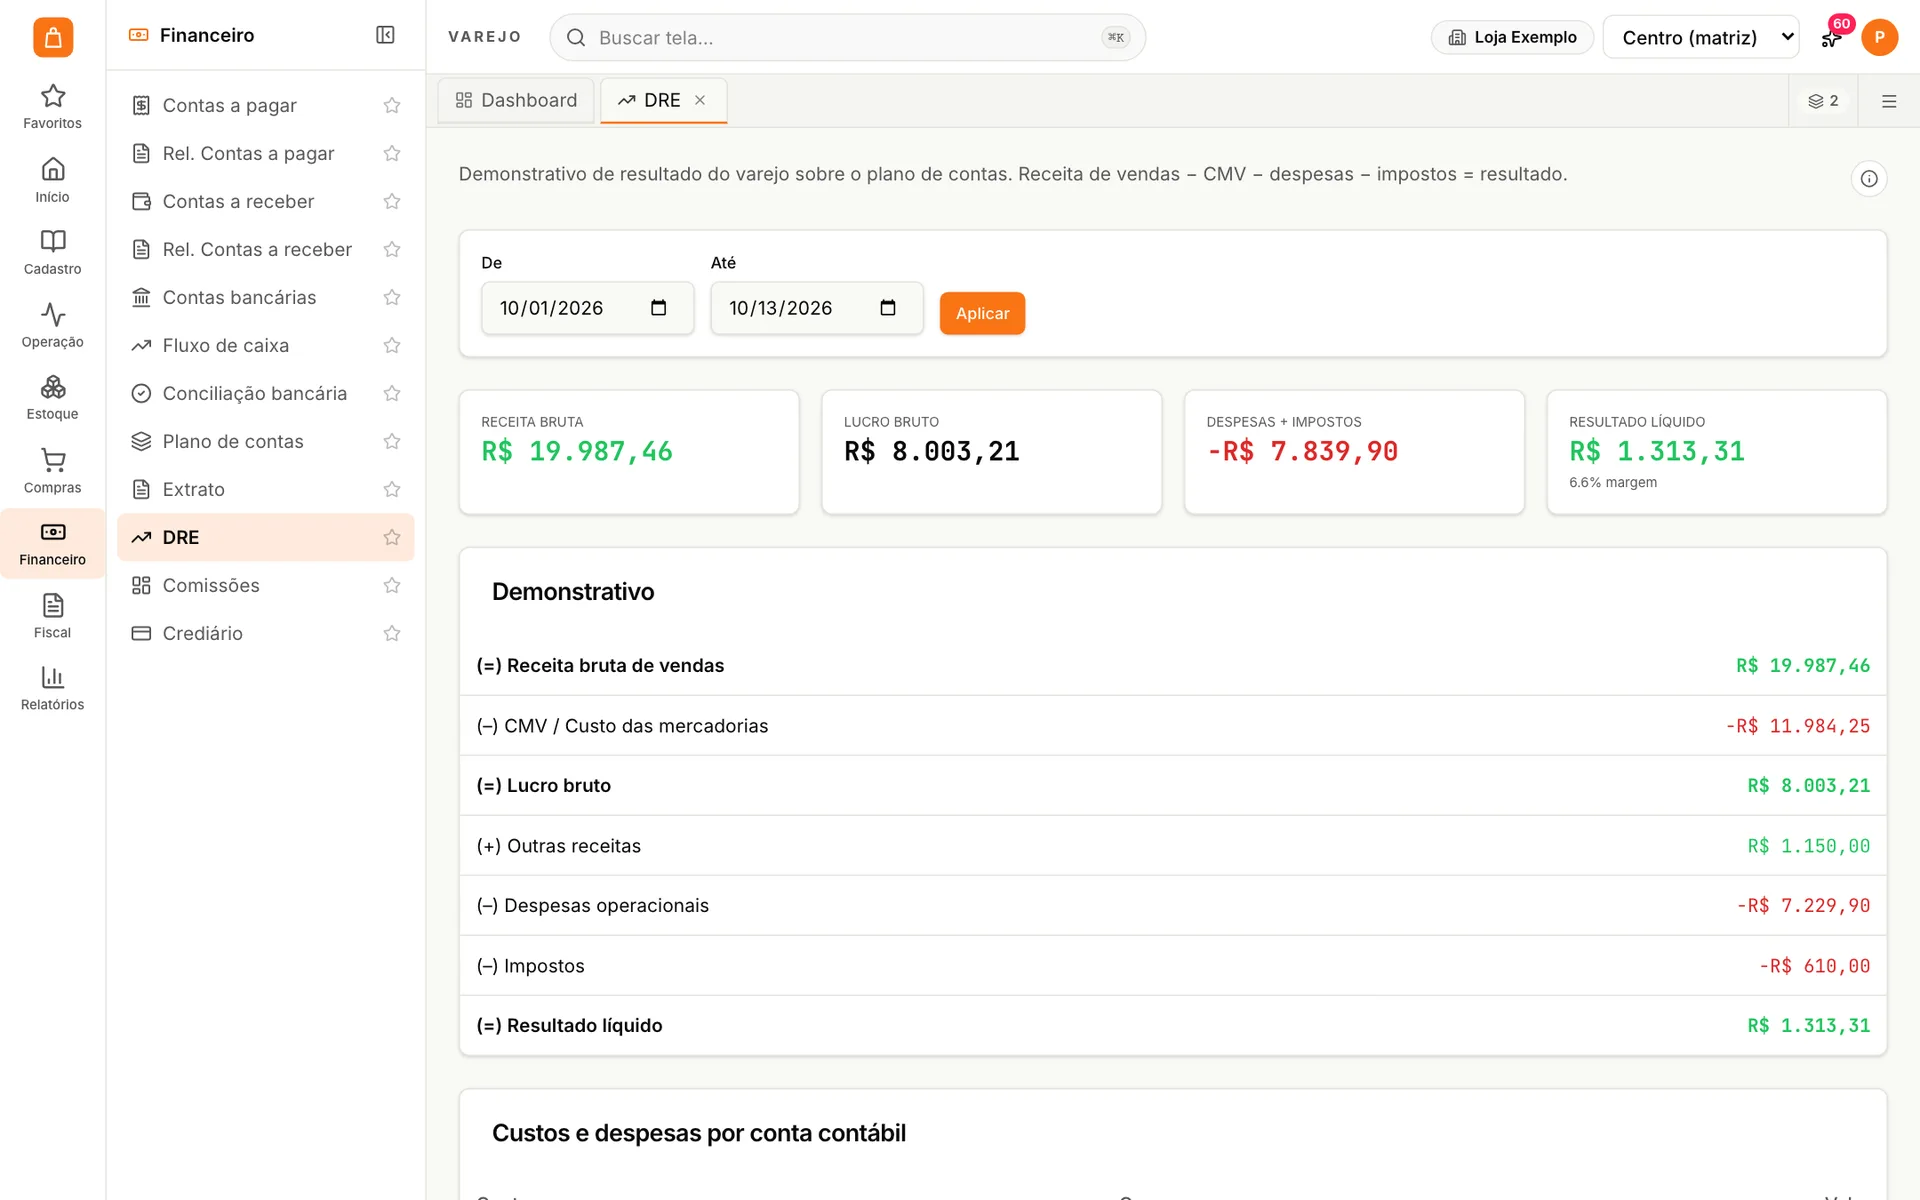Toggle the DRE favorite star

coord(392,537)
